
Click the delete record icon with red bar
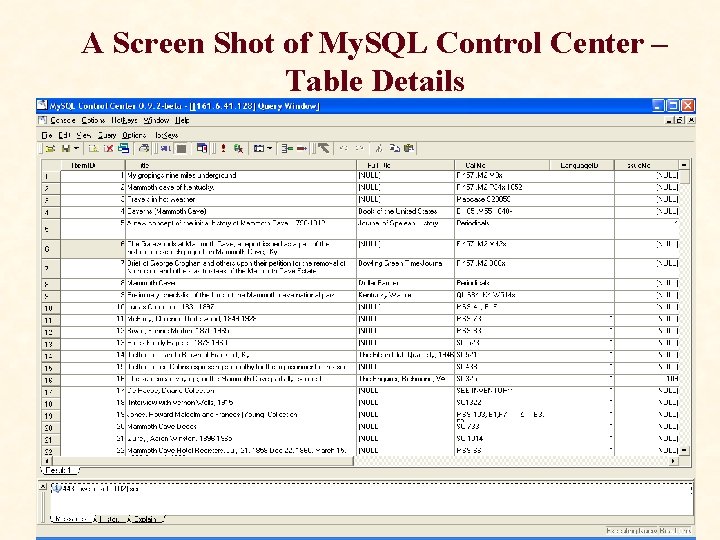[x=302, y=148]
